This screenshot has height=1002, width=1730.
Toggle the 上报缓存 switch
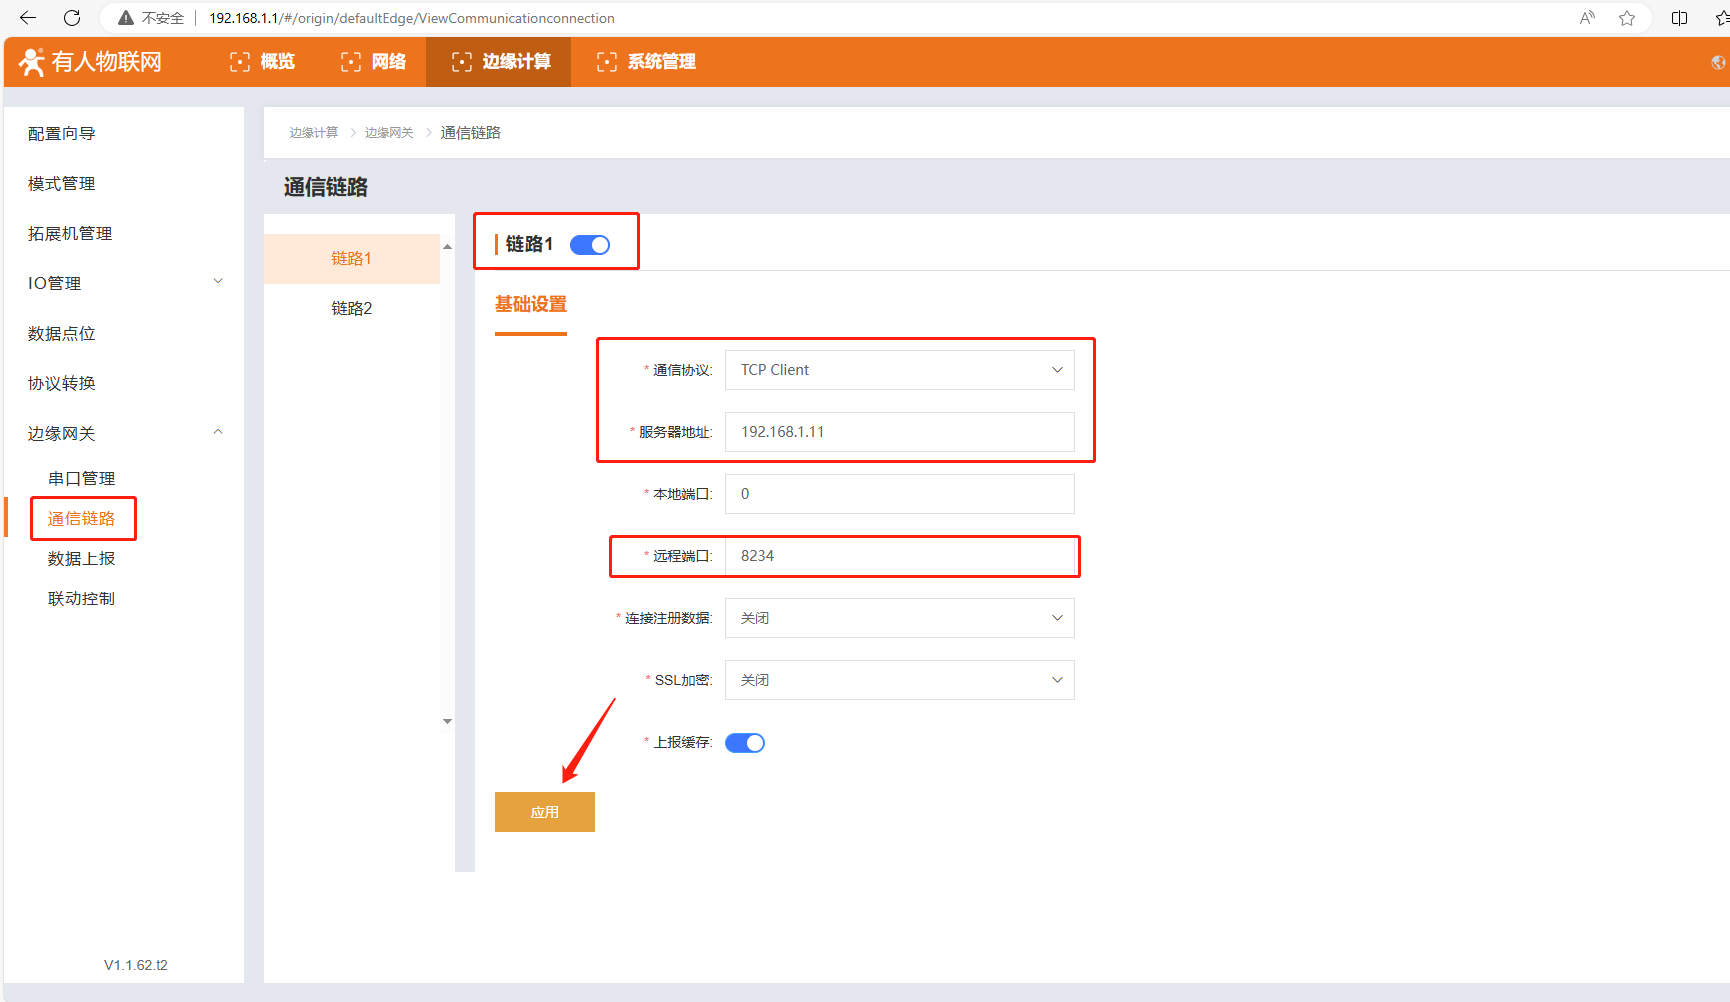tap(745, 743)
